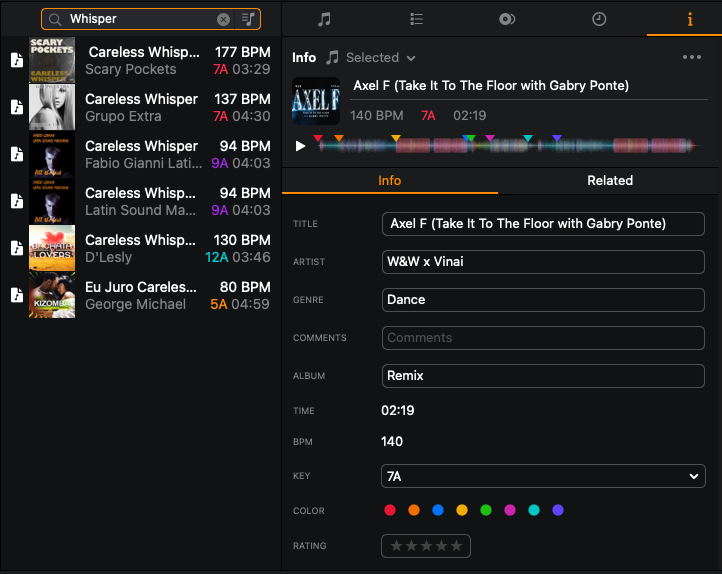Set the track star rating
Screen dimensions: 722x574
click(x=426, y=546)
